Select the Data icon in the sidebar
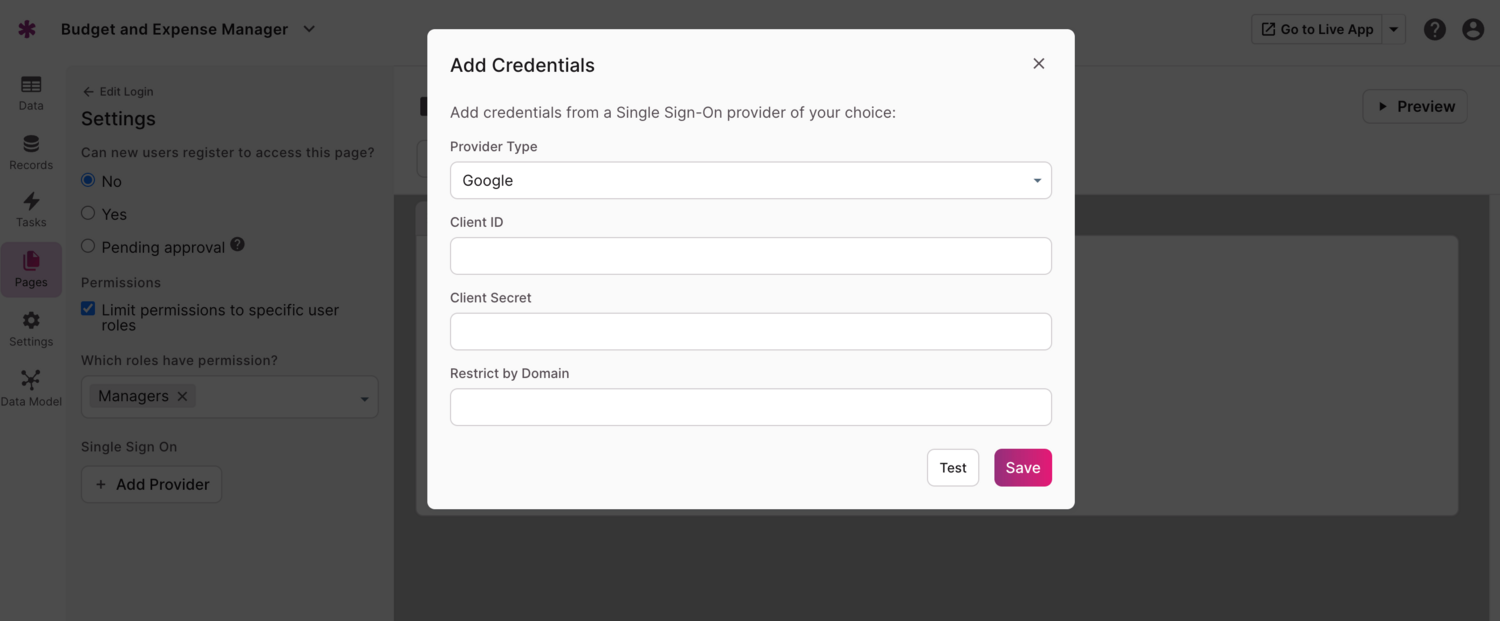The width and height of the screenshot is (1500, 621). 31,91
